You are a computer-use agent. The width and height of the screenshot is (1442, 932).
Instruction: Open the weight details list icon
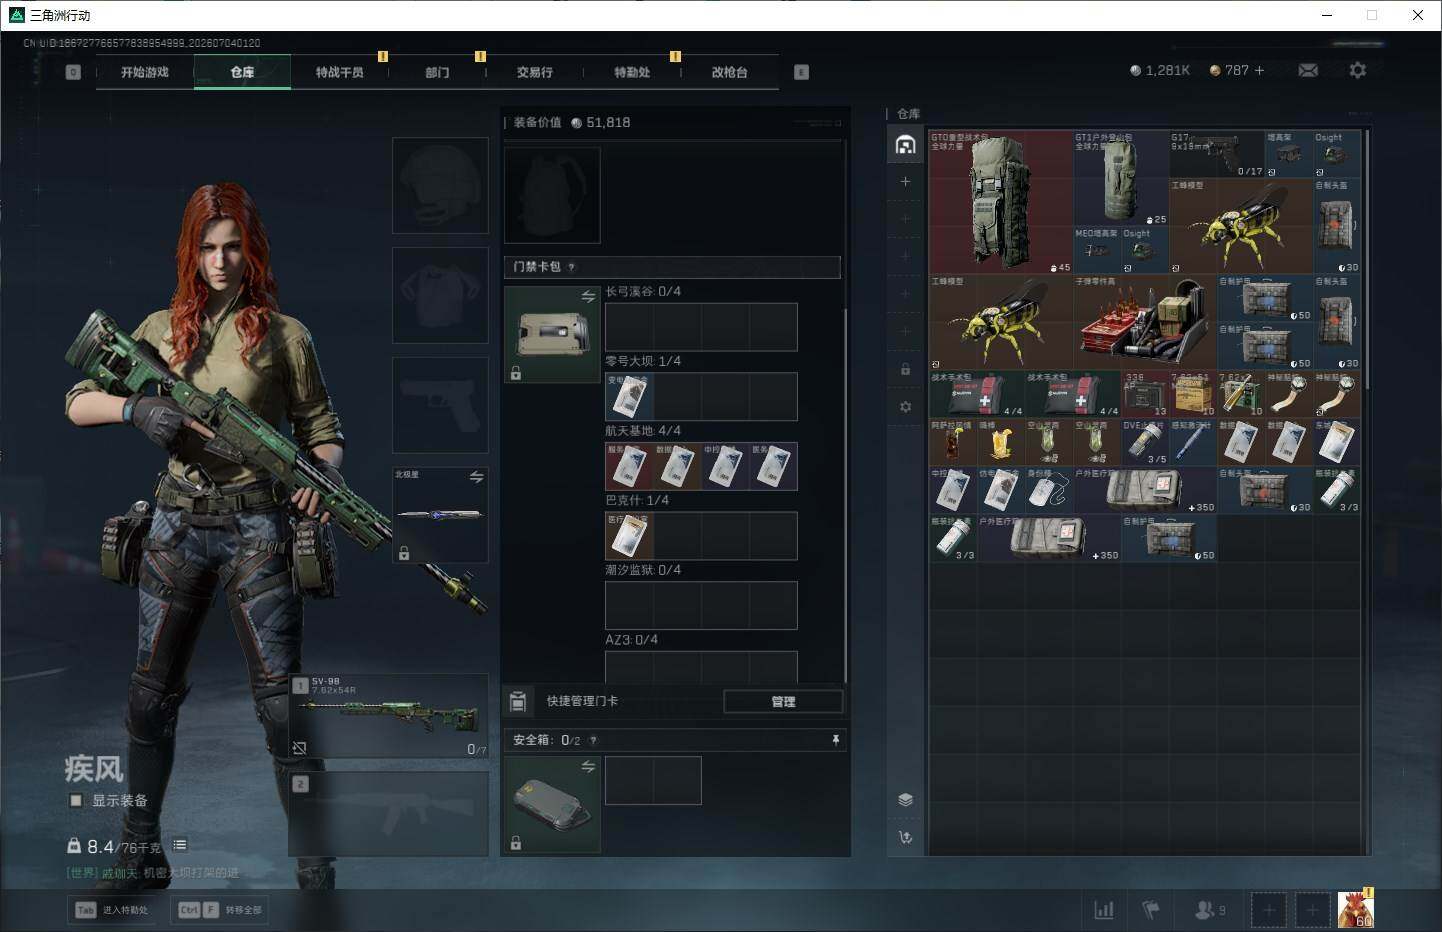pyautogui.click(x=180, y=845)
